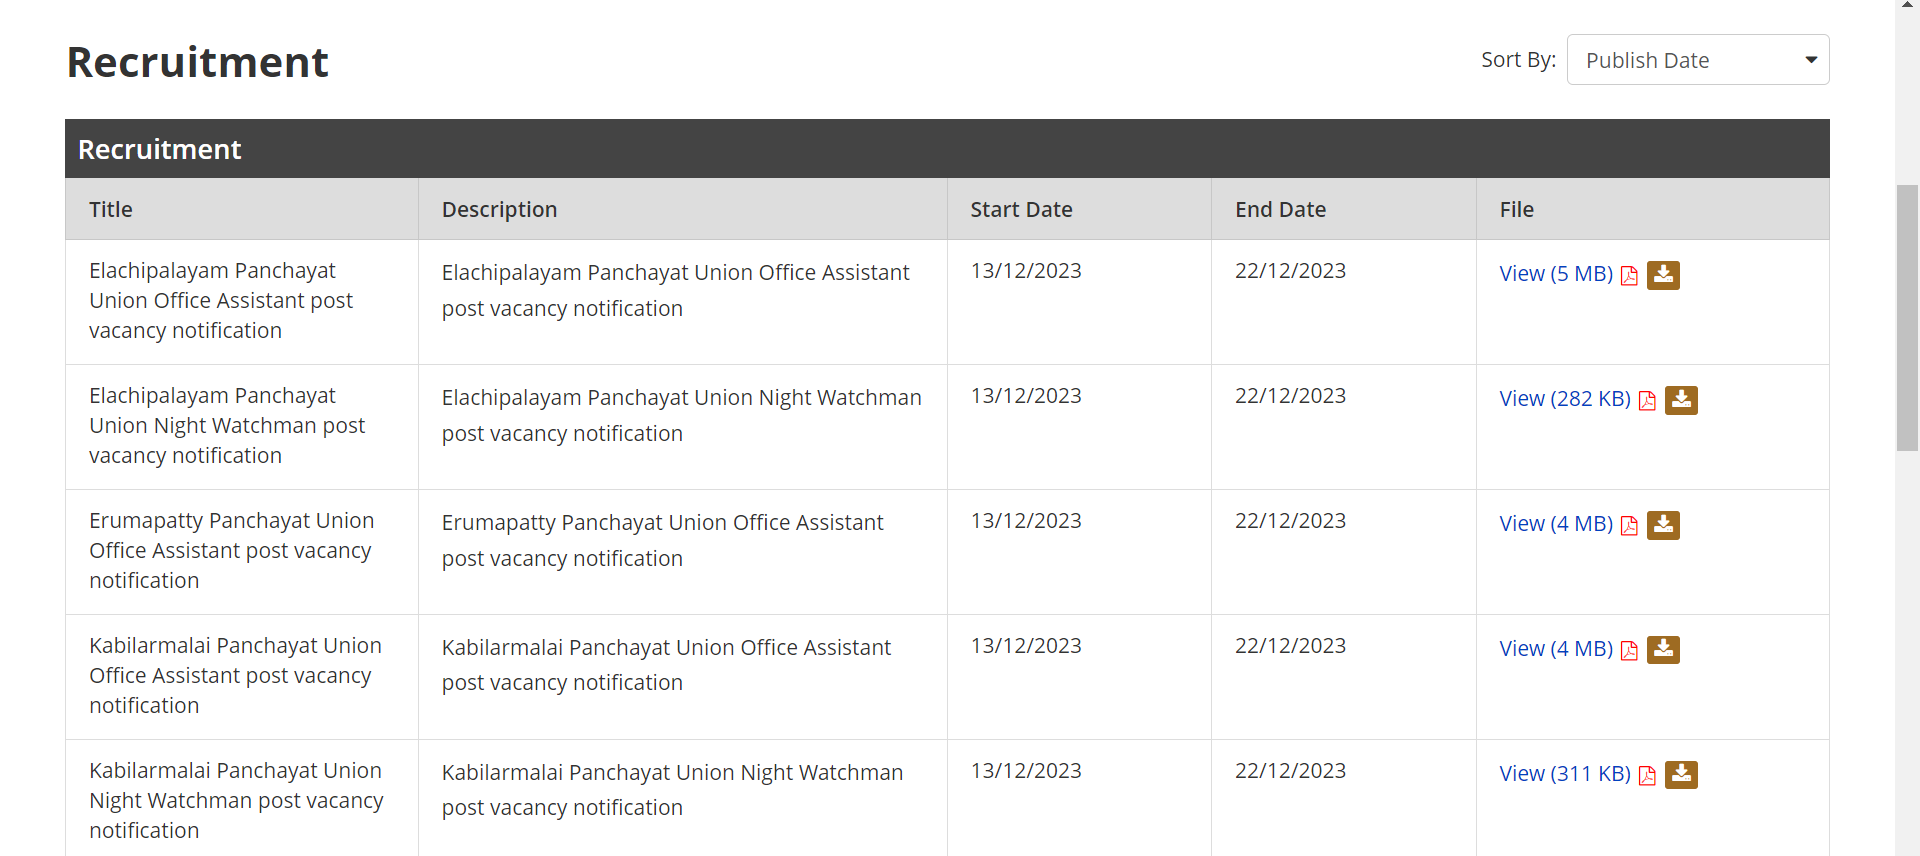Click the Start Date column header
Viewport: 1920px width, 856px height.
point(1021,210)
